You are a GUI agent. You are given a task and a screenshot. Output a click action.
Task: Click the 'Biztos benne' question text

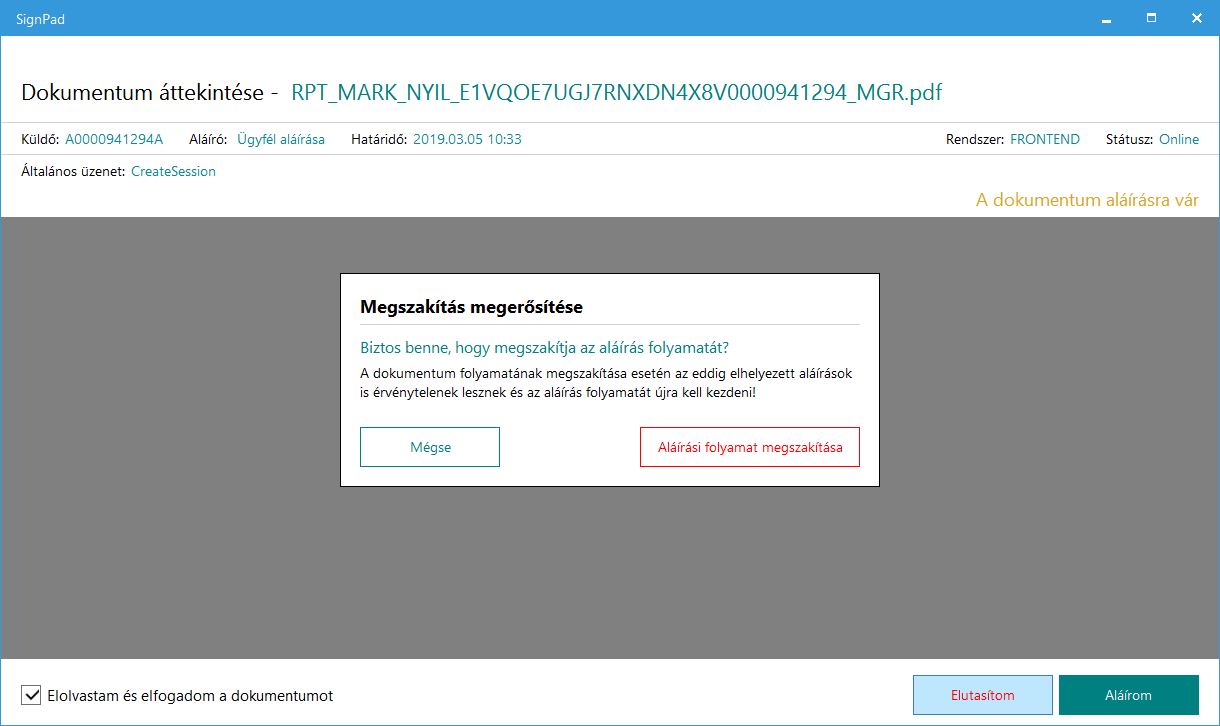[x=544, y=348]
